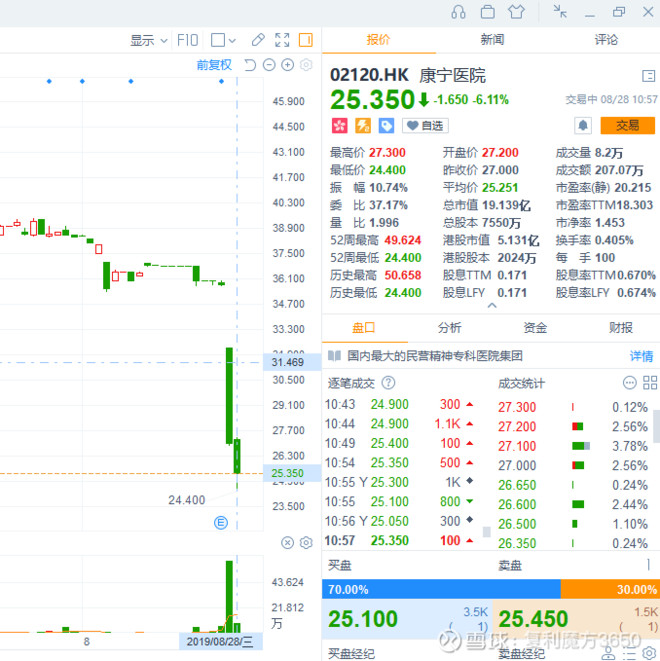The image size is (660, 661).
Task: Click the orange 交易 button
Action: coord(627,126)
